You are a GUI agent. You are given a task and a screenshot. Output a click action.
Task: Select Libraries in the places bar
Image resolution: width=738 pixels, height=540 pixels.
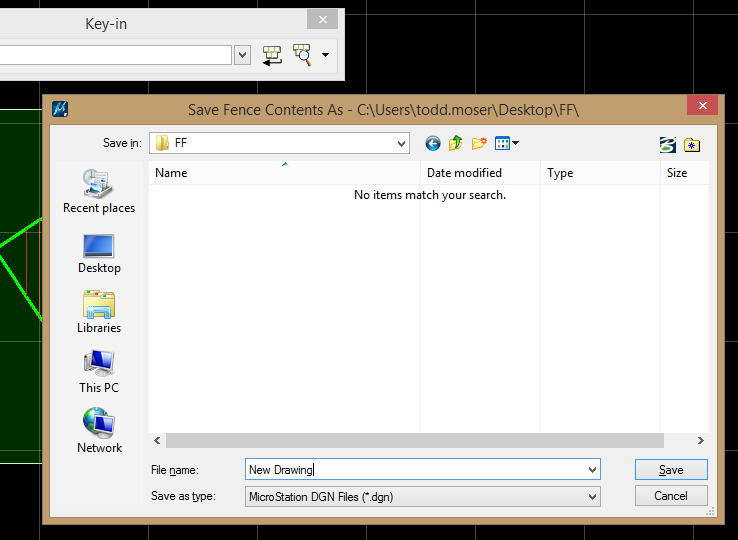coord(99,312)
